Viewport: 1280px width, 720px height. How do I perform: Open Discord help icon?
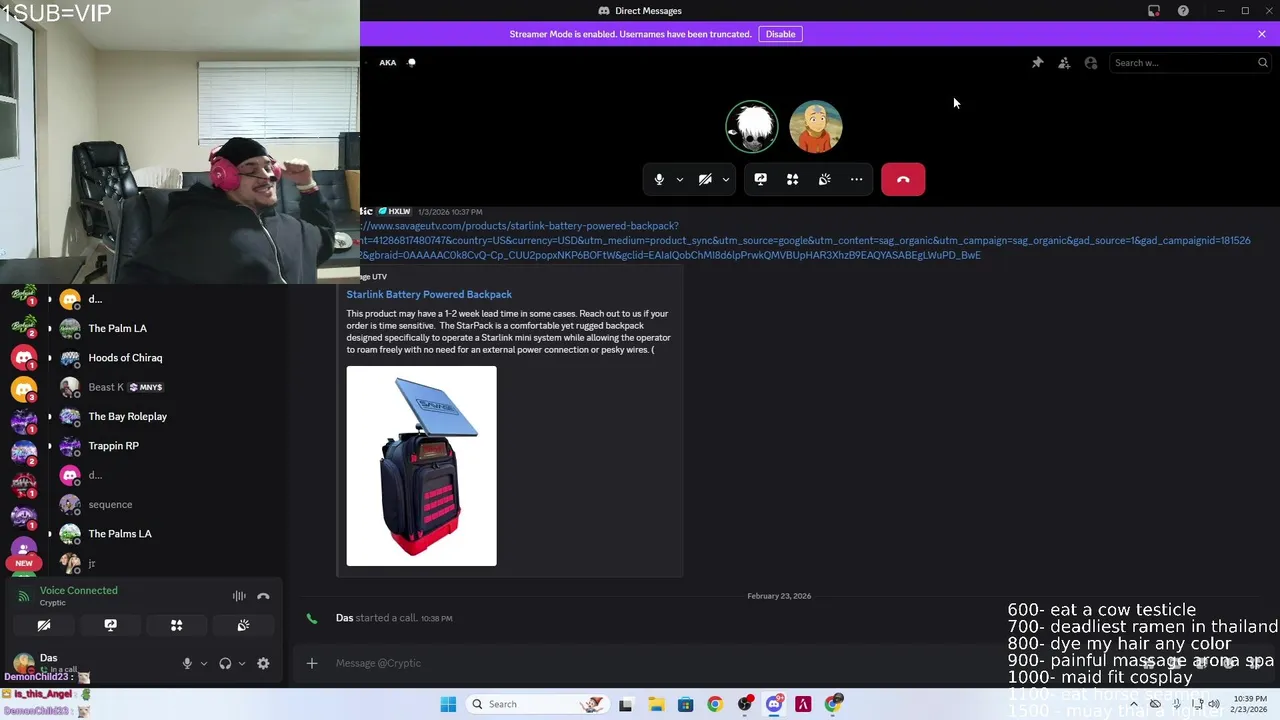[x=1184, y=11]
